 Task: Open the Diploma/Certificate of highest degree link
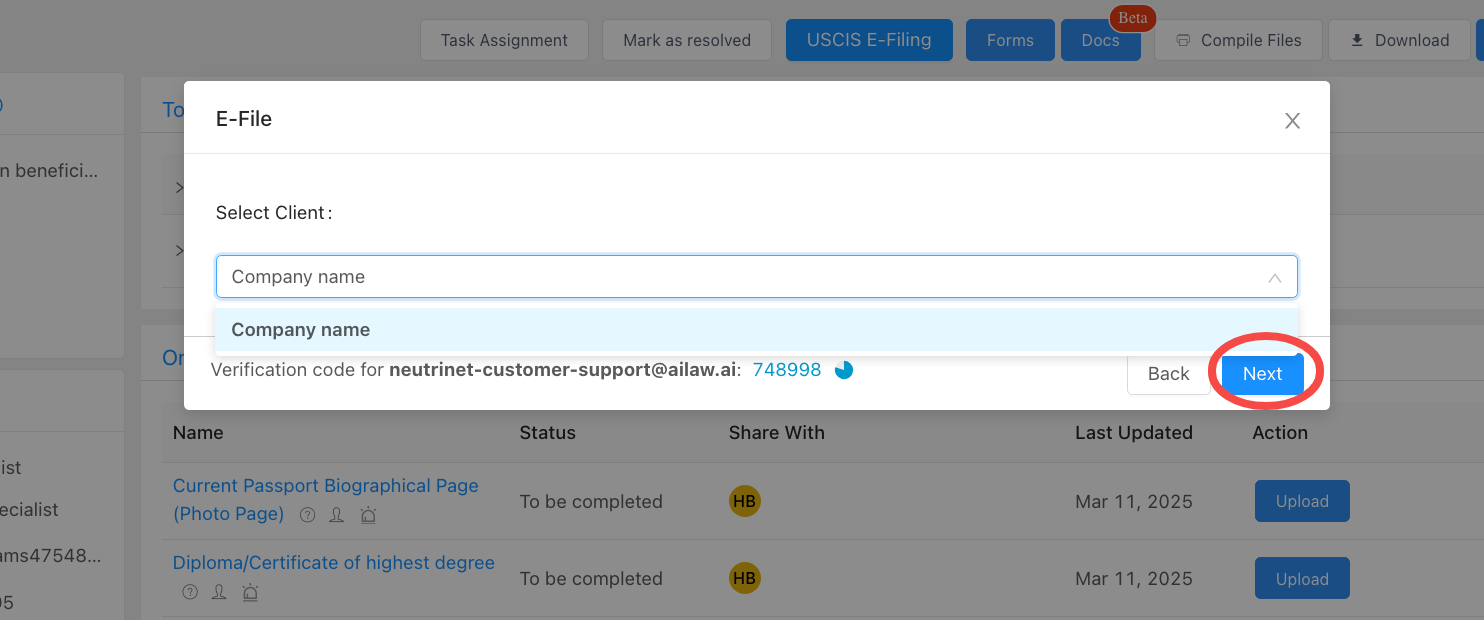pos(333,563)
